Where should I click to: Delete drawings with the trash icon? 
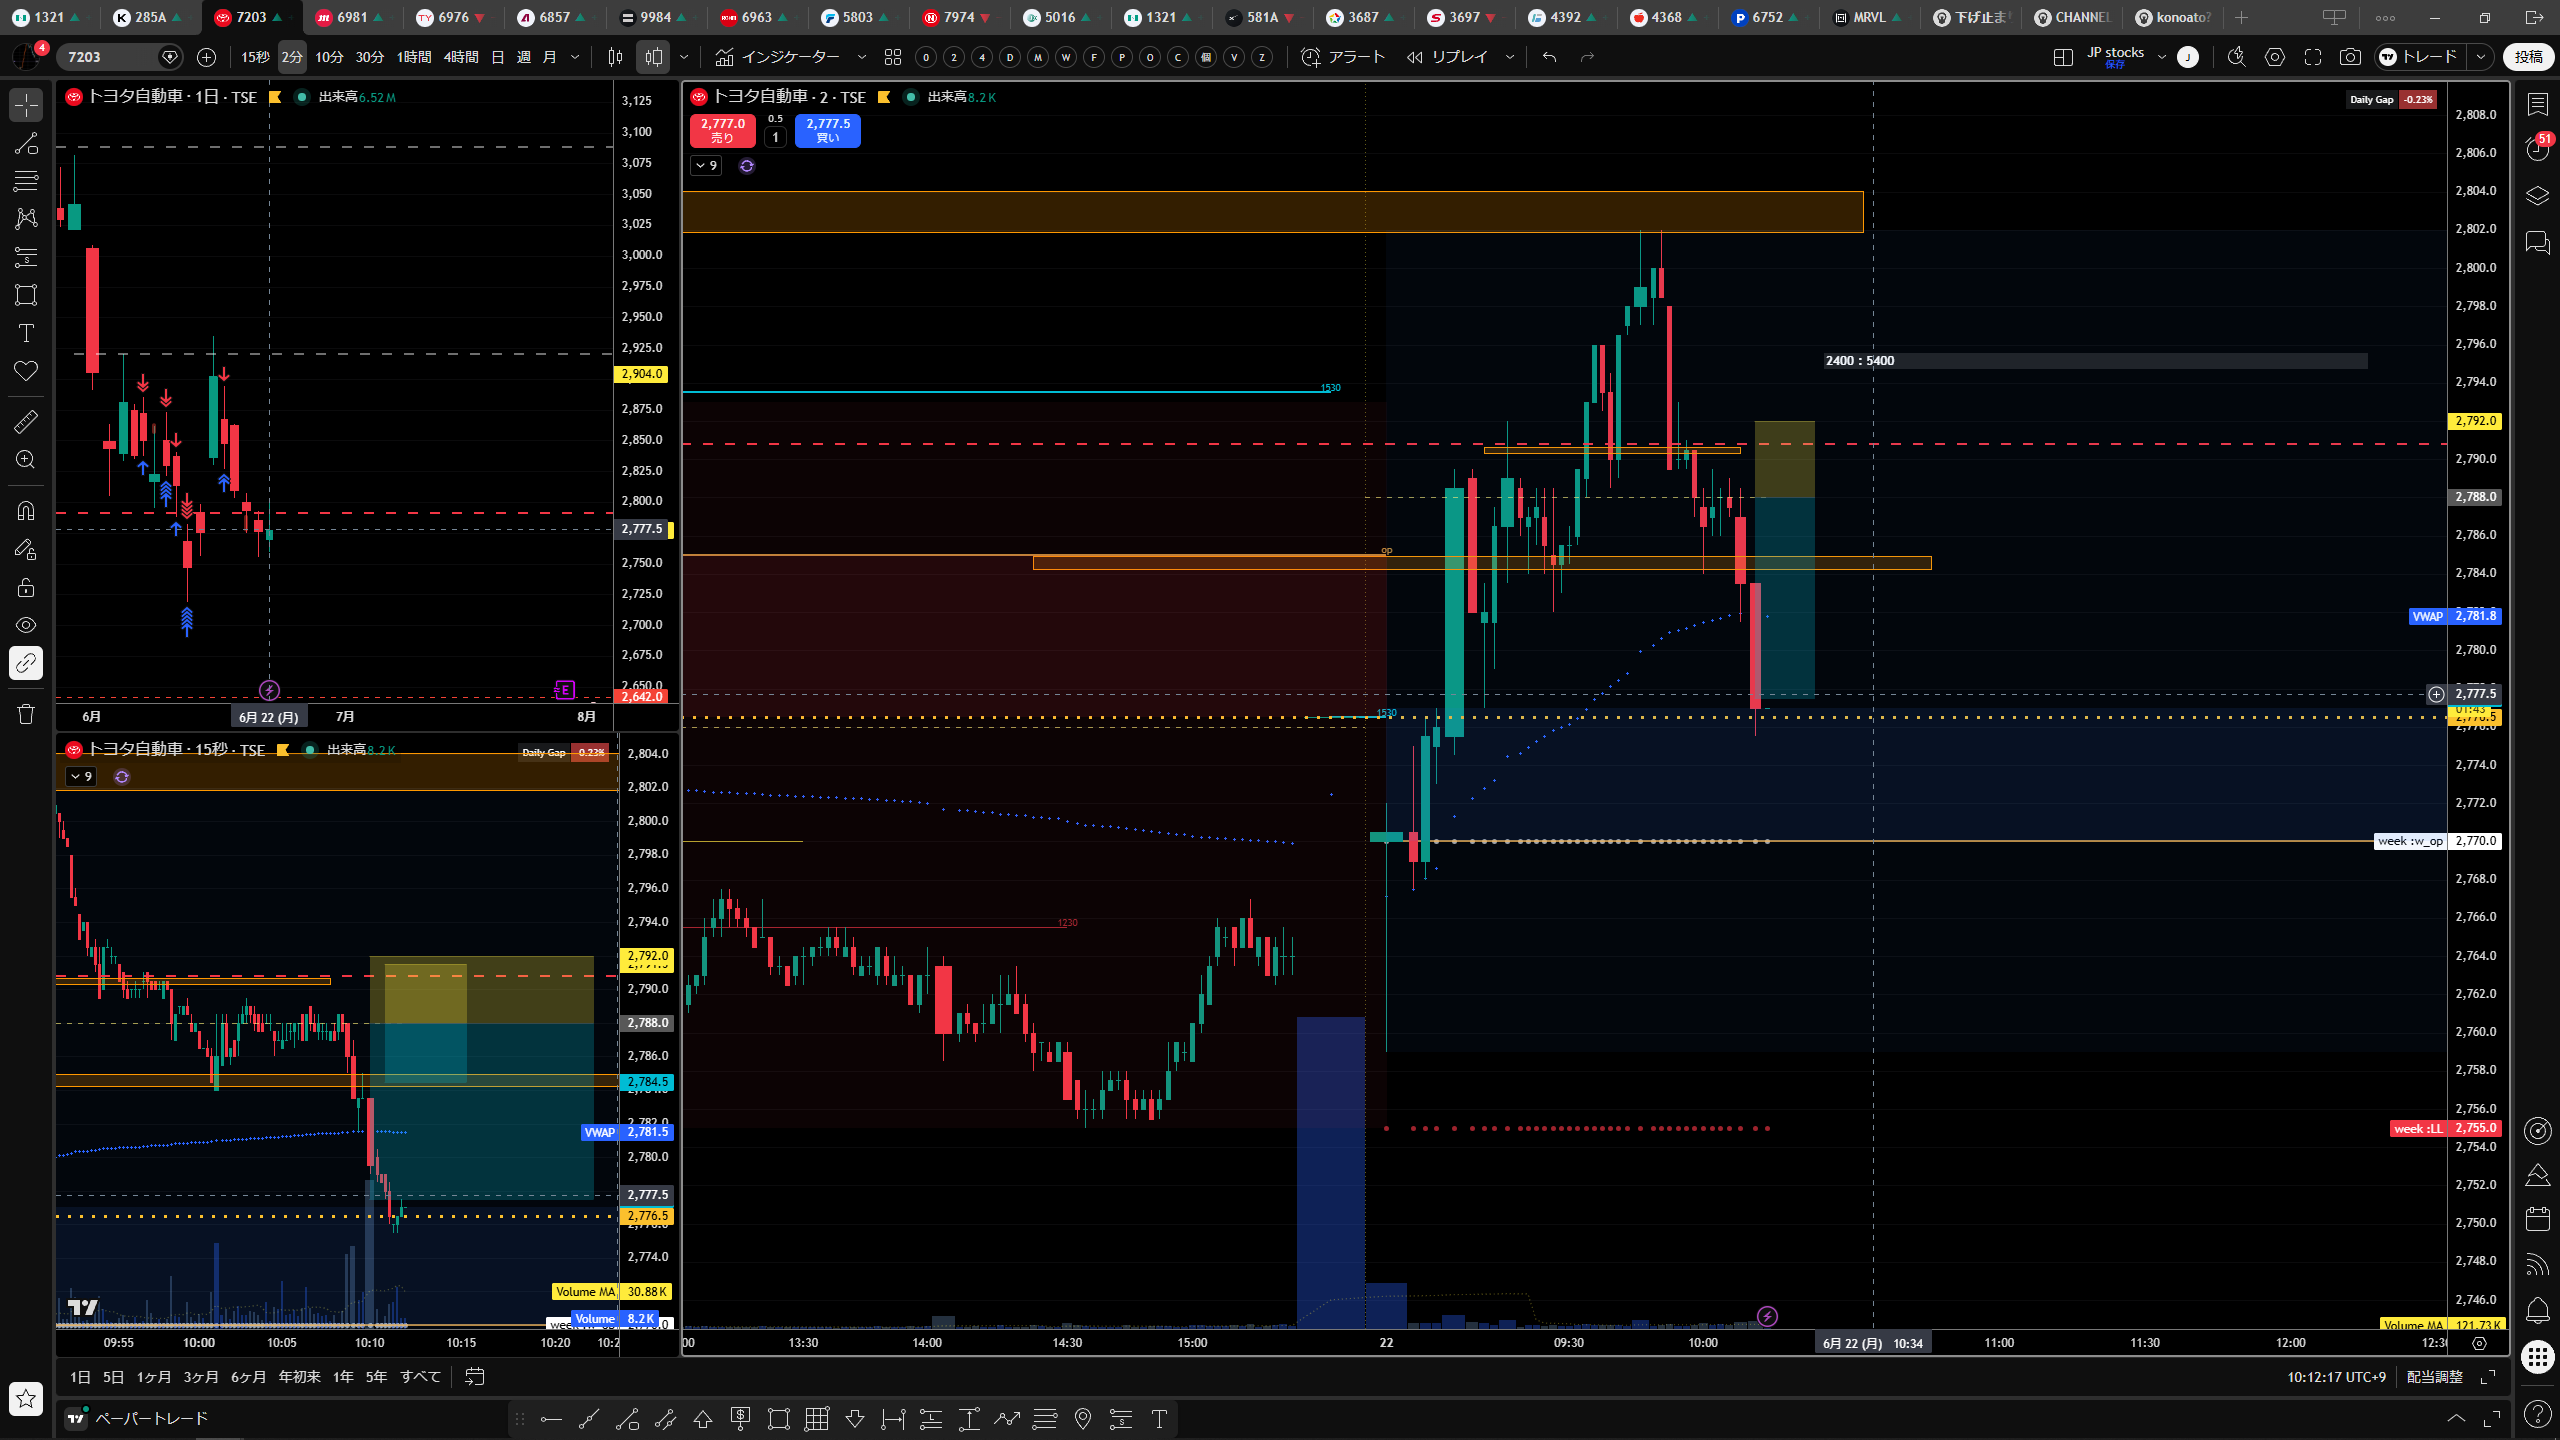[x=26, y=714]
